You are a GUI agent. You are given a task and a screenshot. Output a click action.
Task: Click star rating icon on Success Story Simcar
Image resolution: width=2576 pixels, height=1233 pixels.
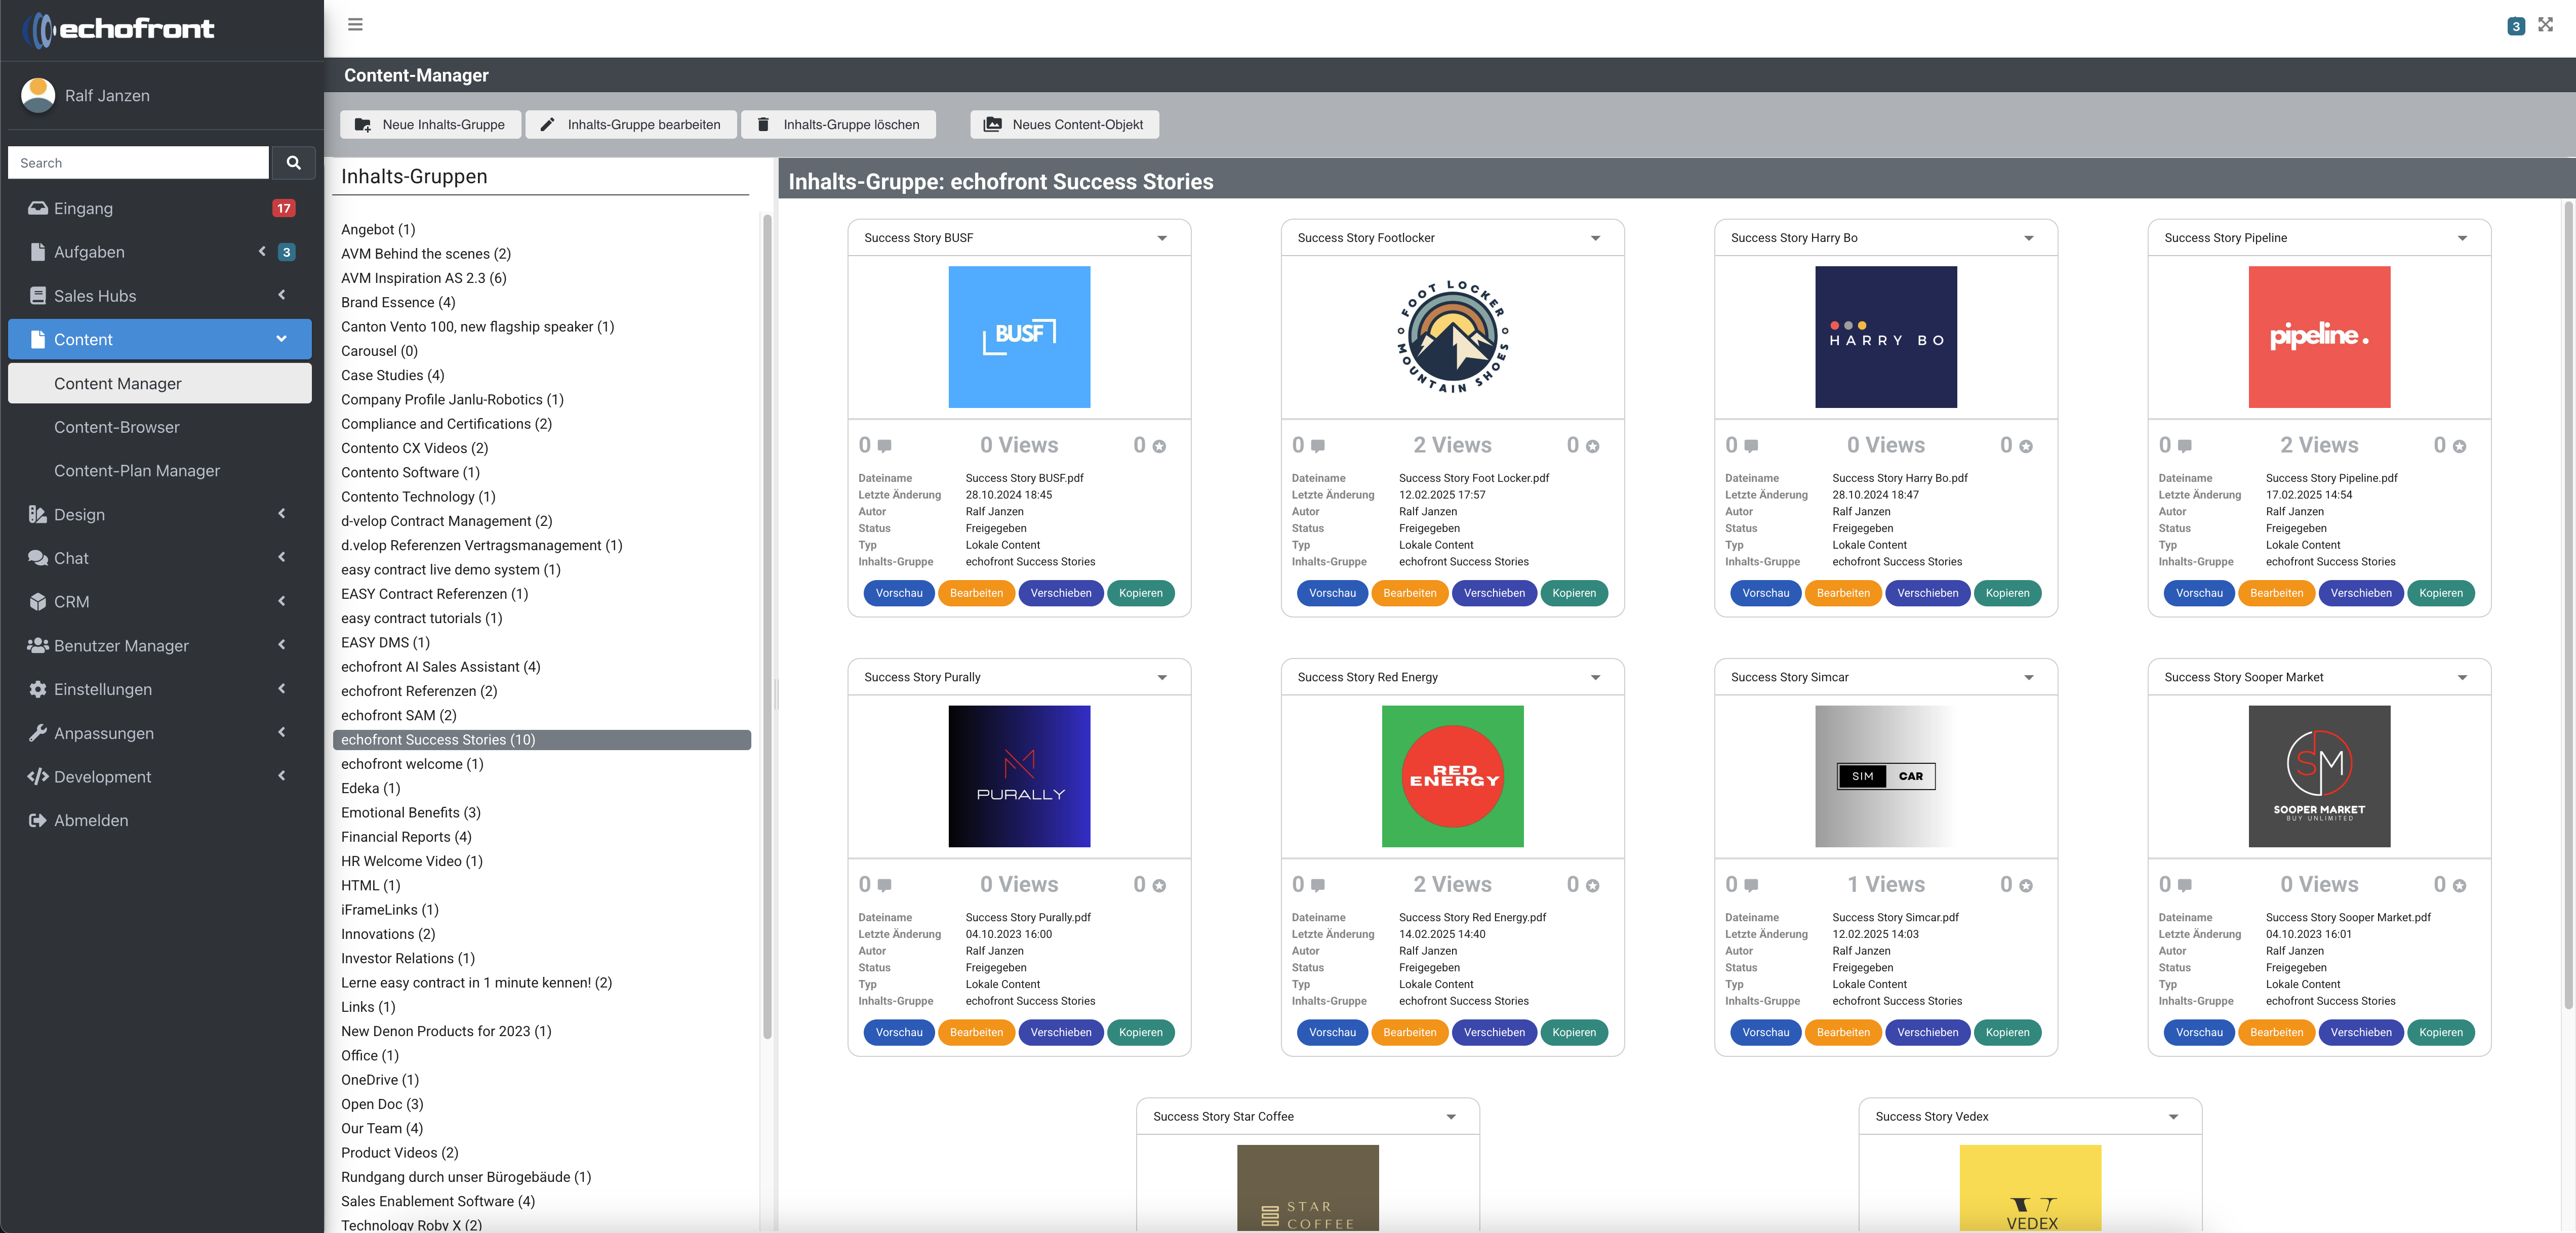click(2025, 885)
